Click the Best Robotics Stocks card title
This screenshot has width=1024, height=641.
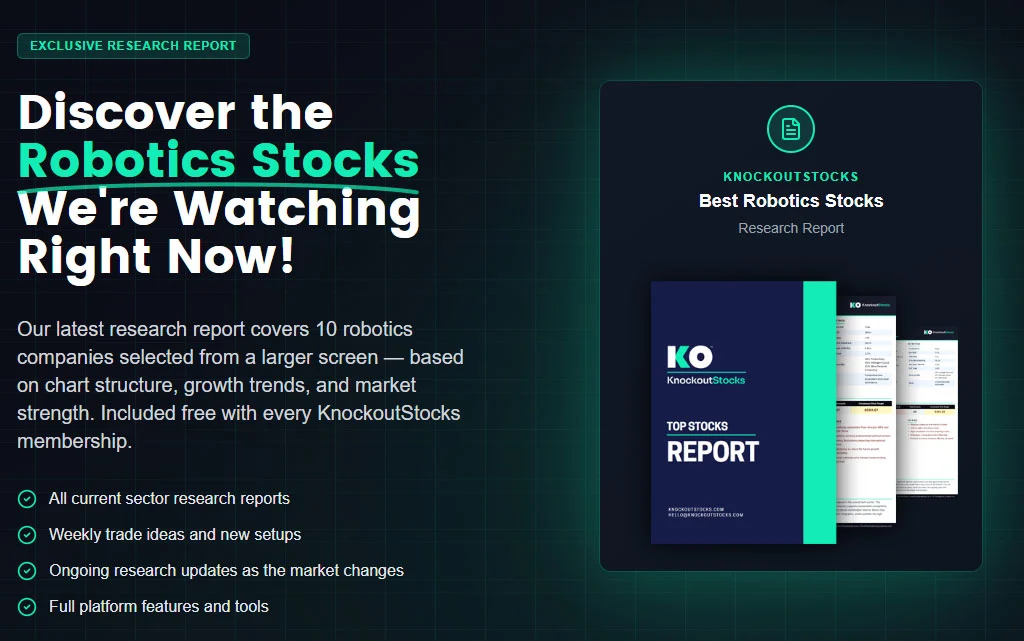[x=790, y=201]
